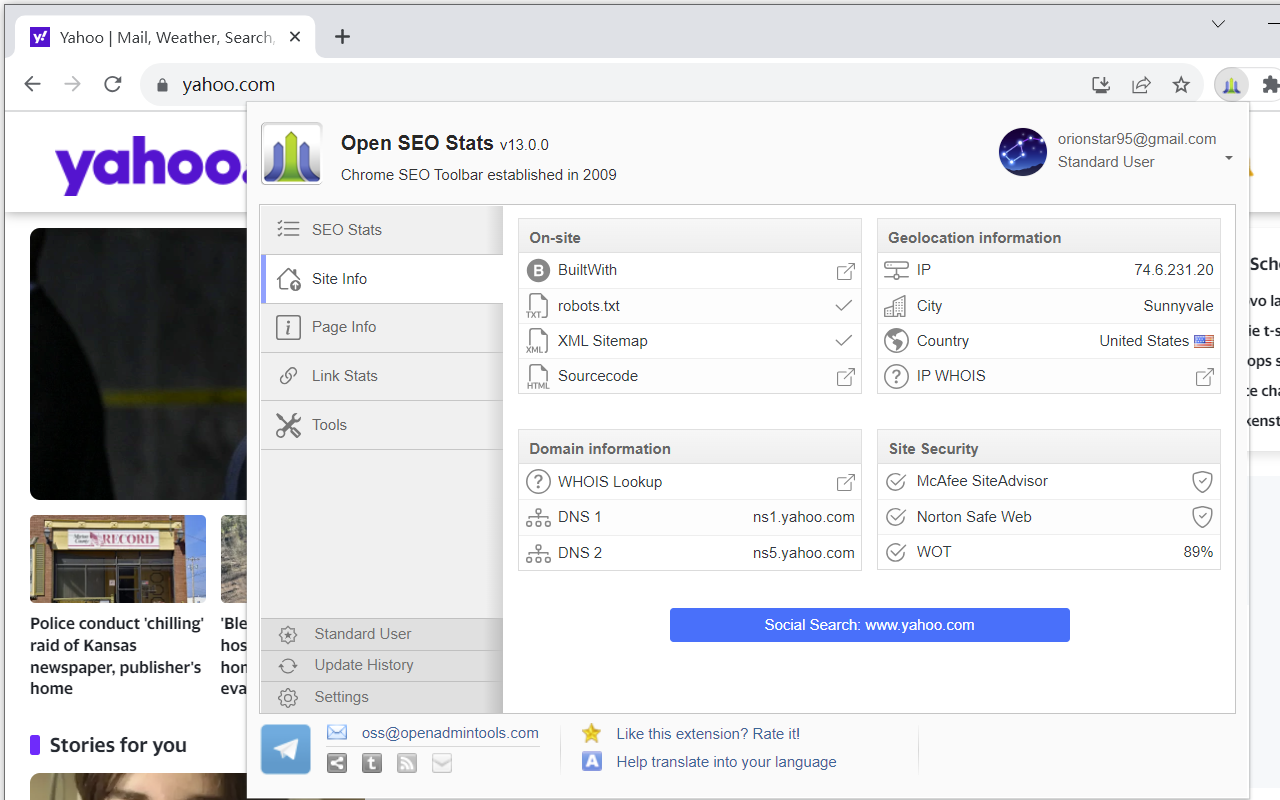Viewport: 1280px width, 800px height.
Task: Open WHOIS Lookup external link
Action: (x=845, y=482)
